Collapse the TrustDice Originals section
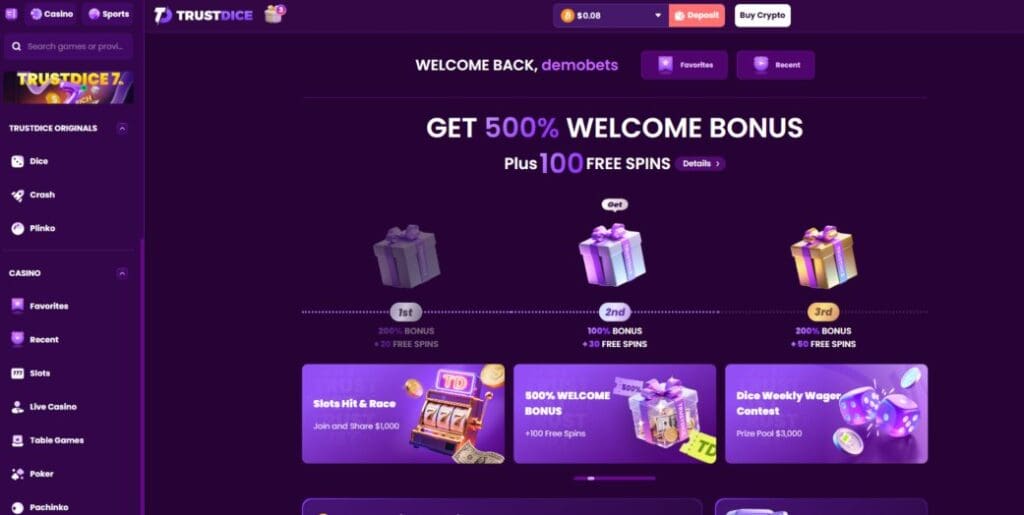Viewport: 1024px width, 515px height. pos(122,129)
